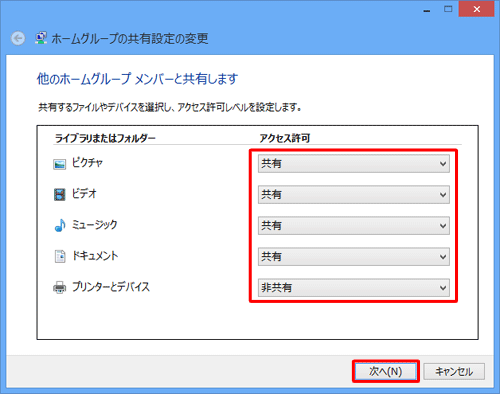Click the 次へ(N) button

[386, 371]
